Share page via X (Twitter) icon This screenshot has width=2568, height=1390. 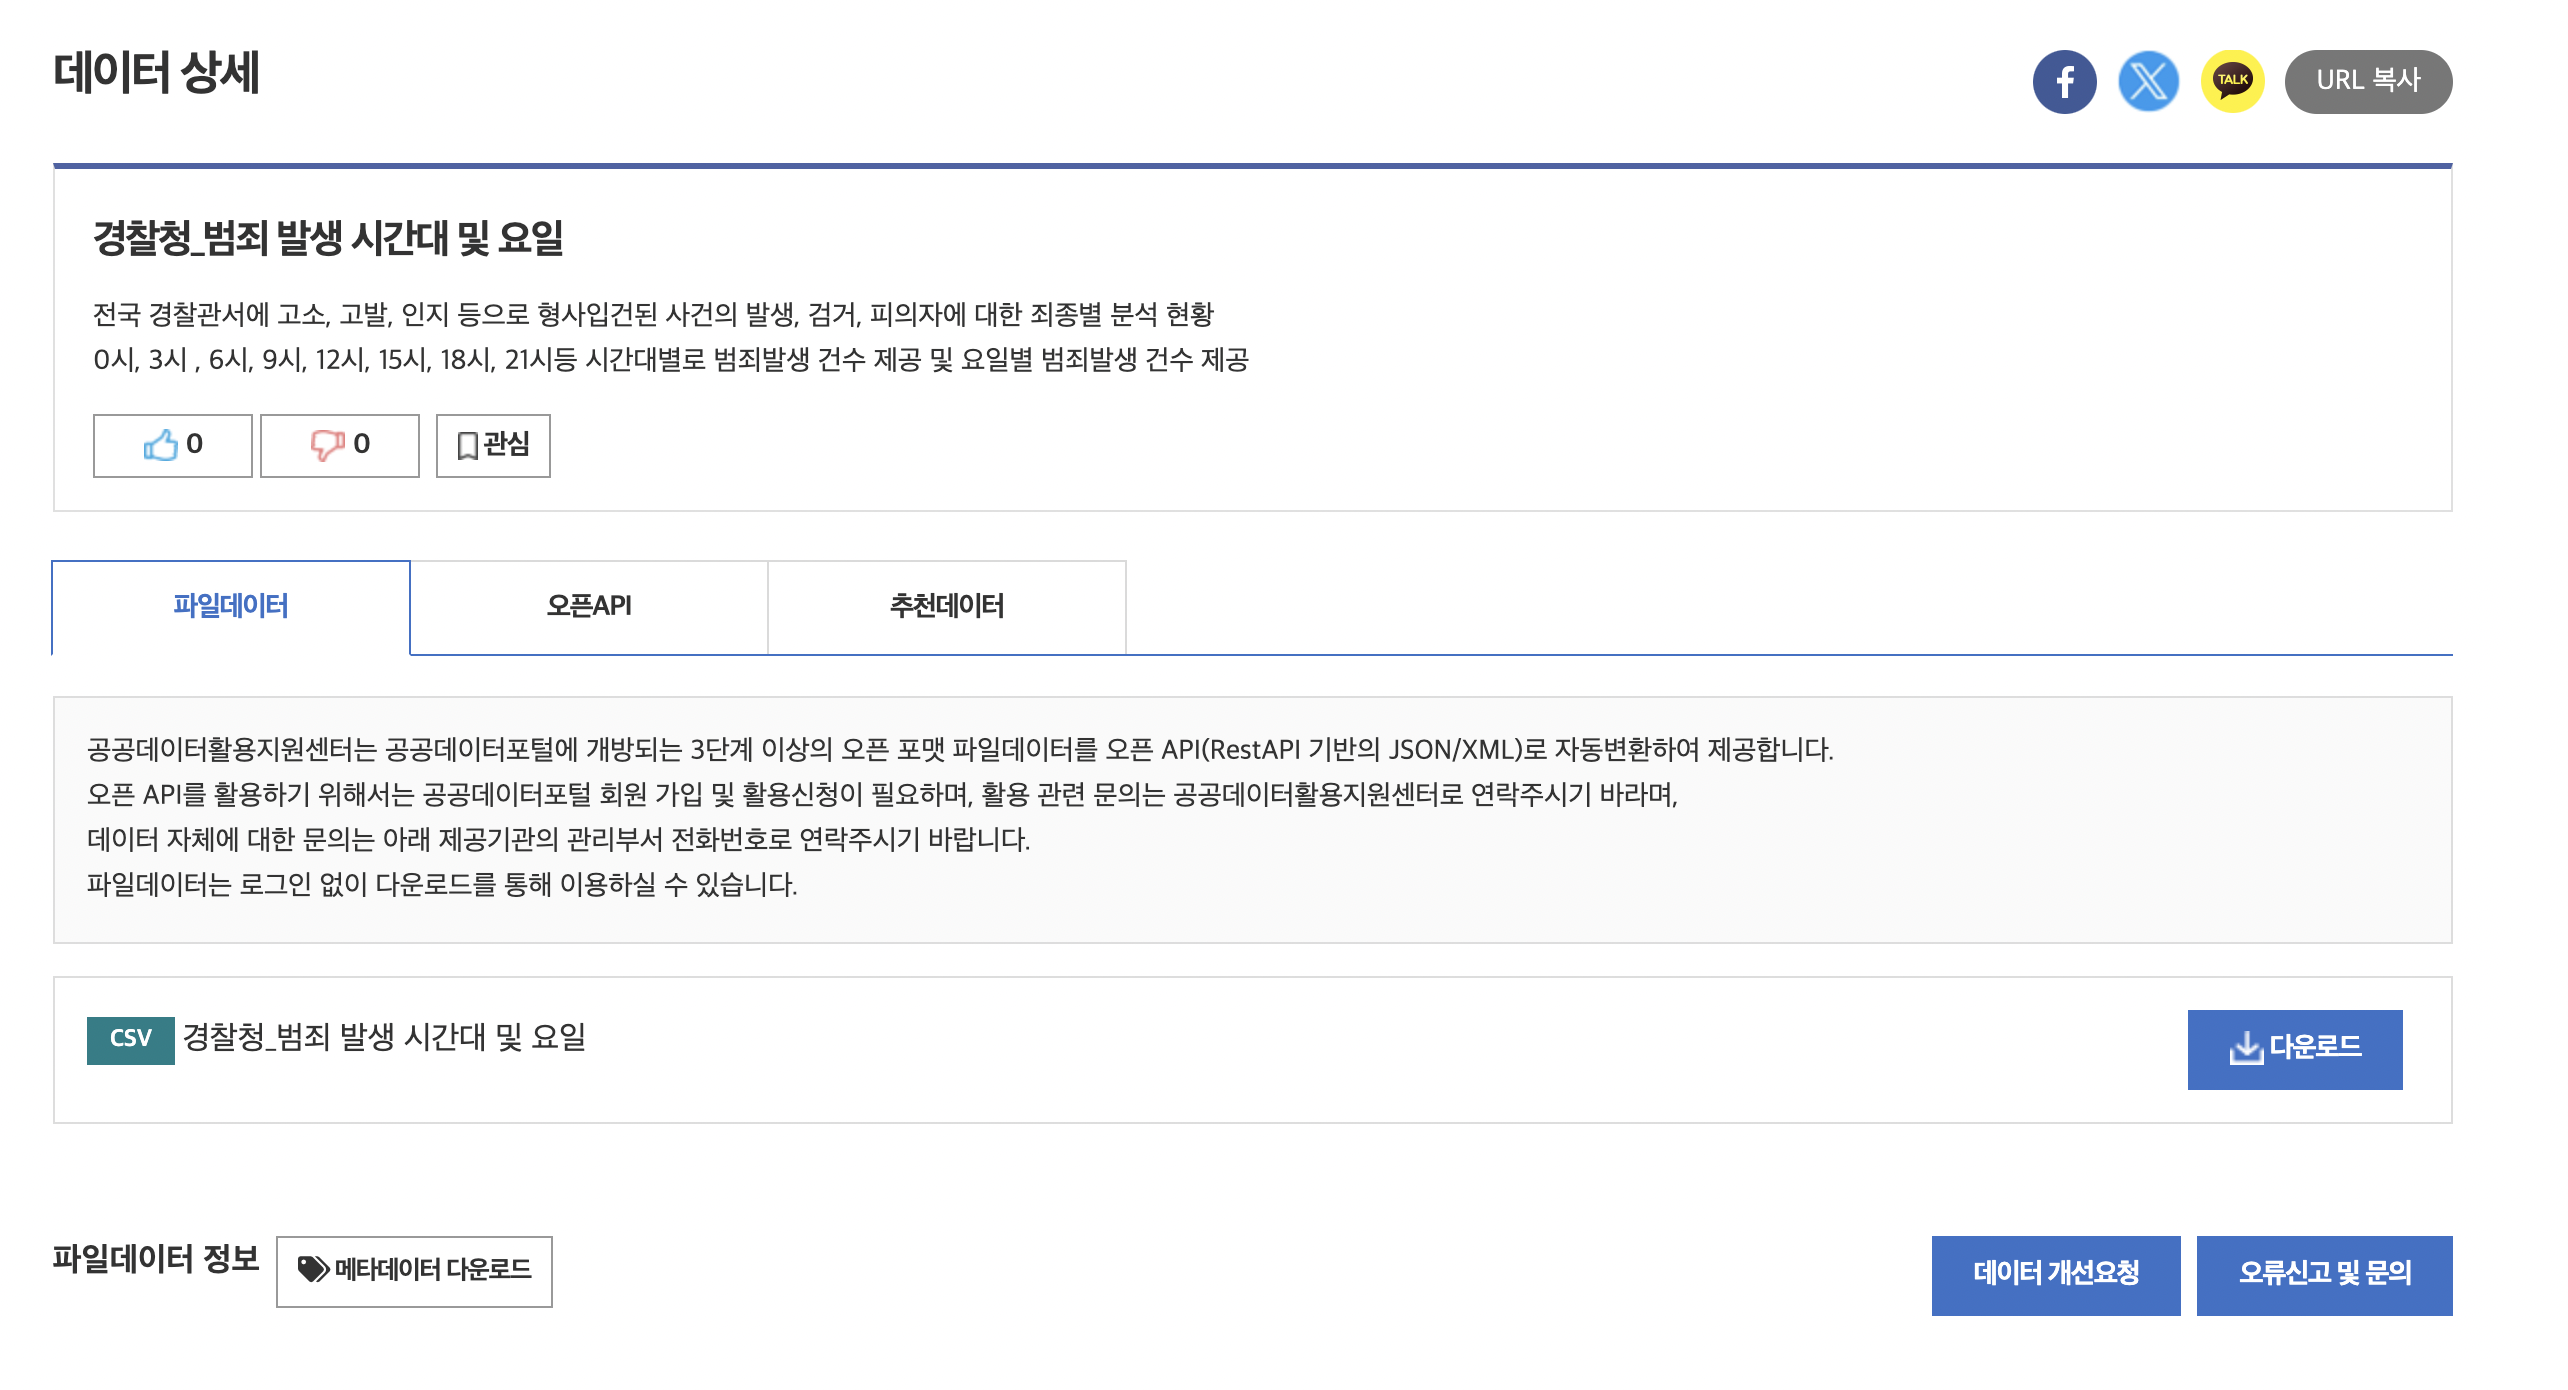pyautogui.click(x=2148, y=82)
